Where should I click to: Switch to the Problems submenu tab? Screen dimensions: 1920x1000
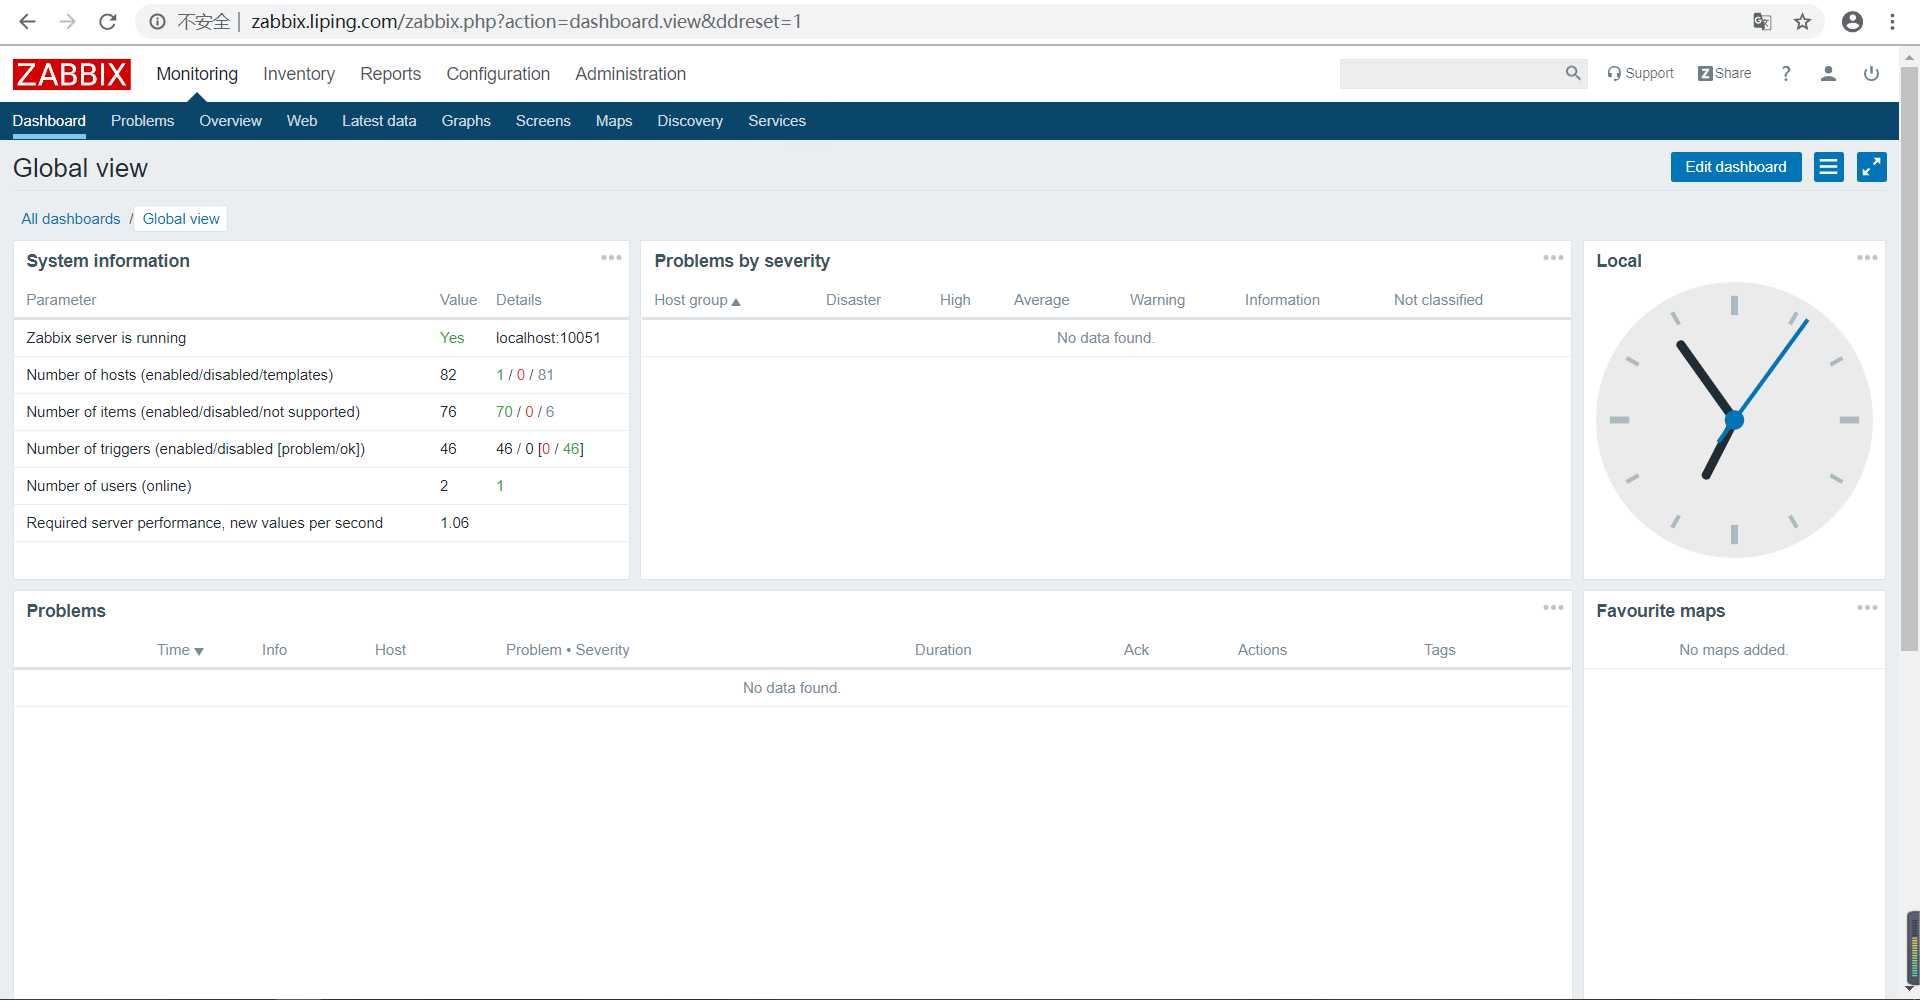coord(142,121)
